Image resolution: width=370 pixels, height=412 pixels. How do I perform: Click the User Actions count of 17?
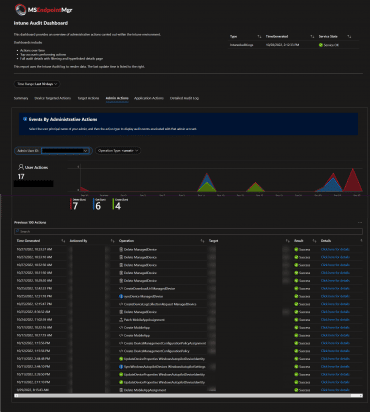(21, 177)
